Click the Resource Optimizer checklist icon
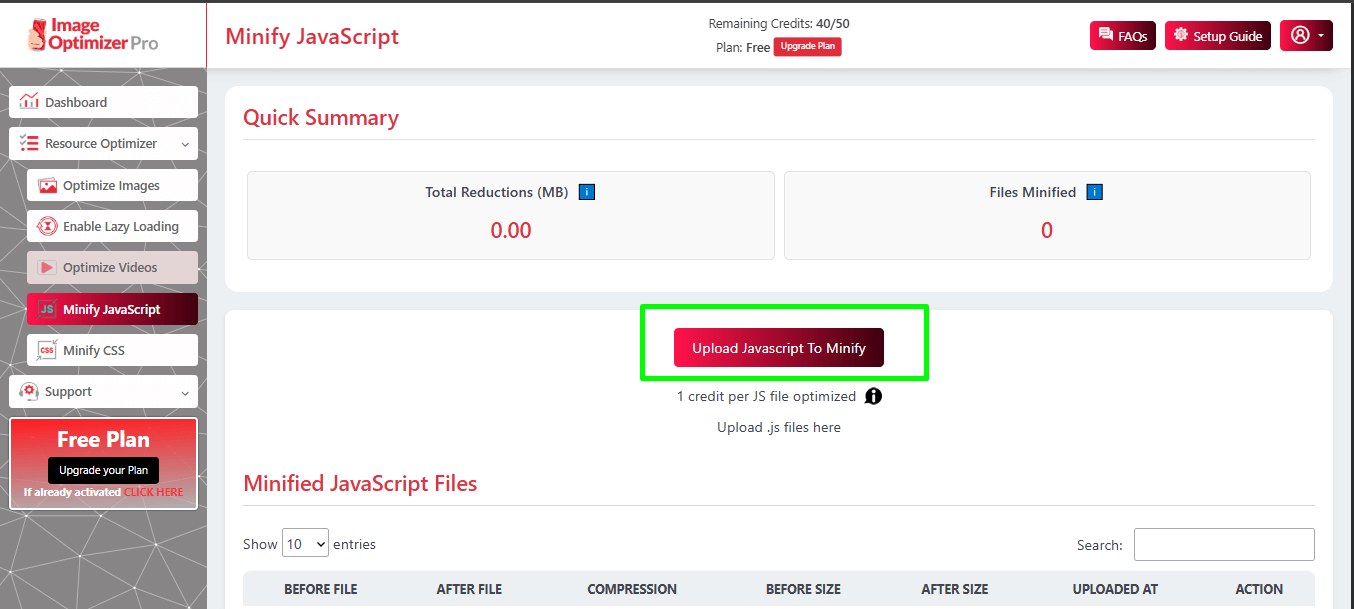Screen dimensions: 1354x609 coord(29,143)
